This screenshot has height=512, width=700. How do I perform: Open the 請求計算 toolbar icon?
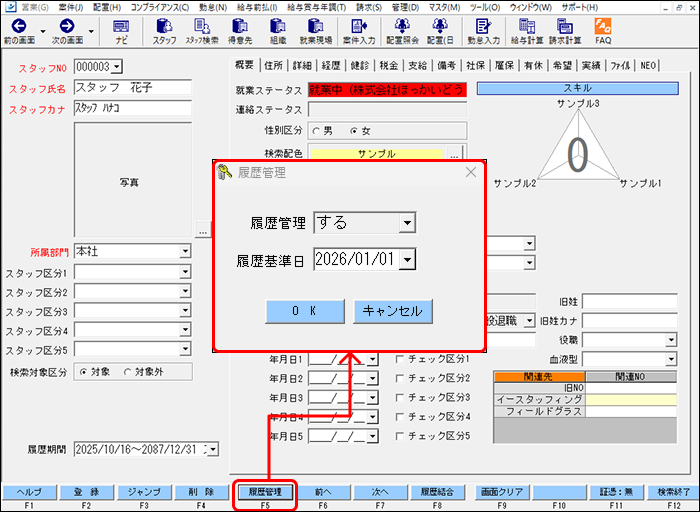point(565,31)
